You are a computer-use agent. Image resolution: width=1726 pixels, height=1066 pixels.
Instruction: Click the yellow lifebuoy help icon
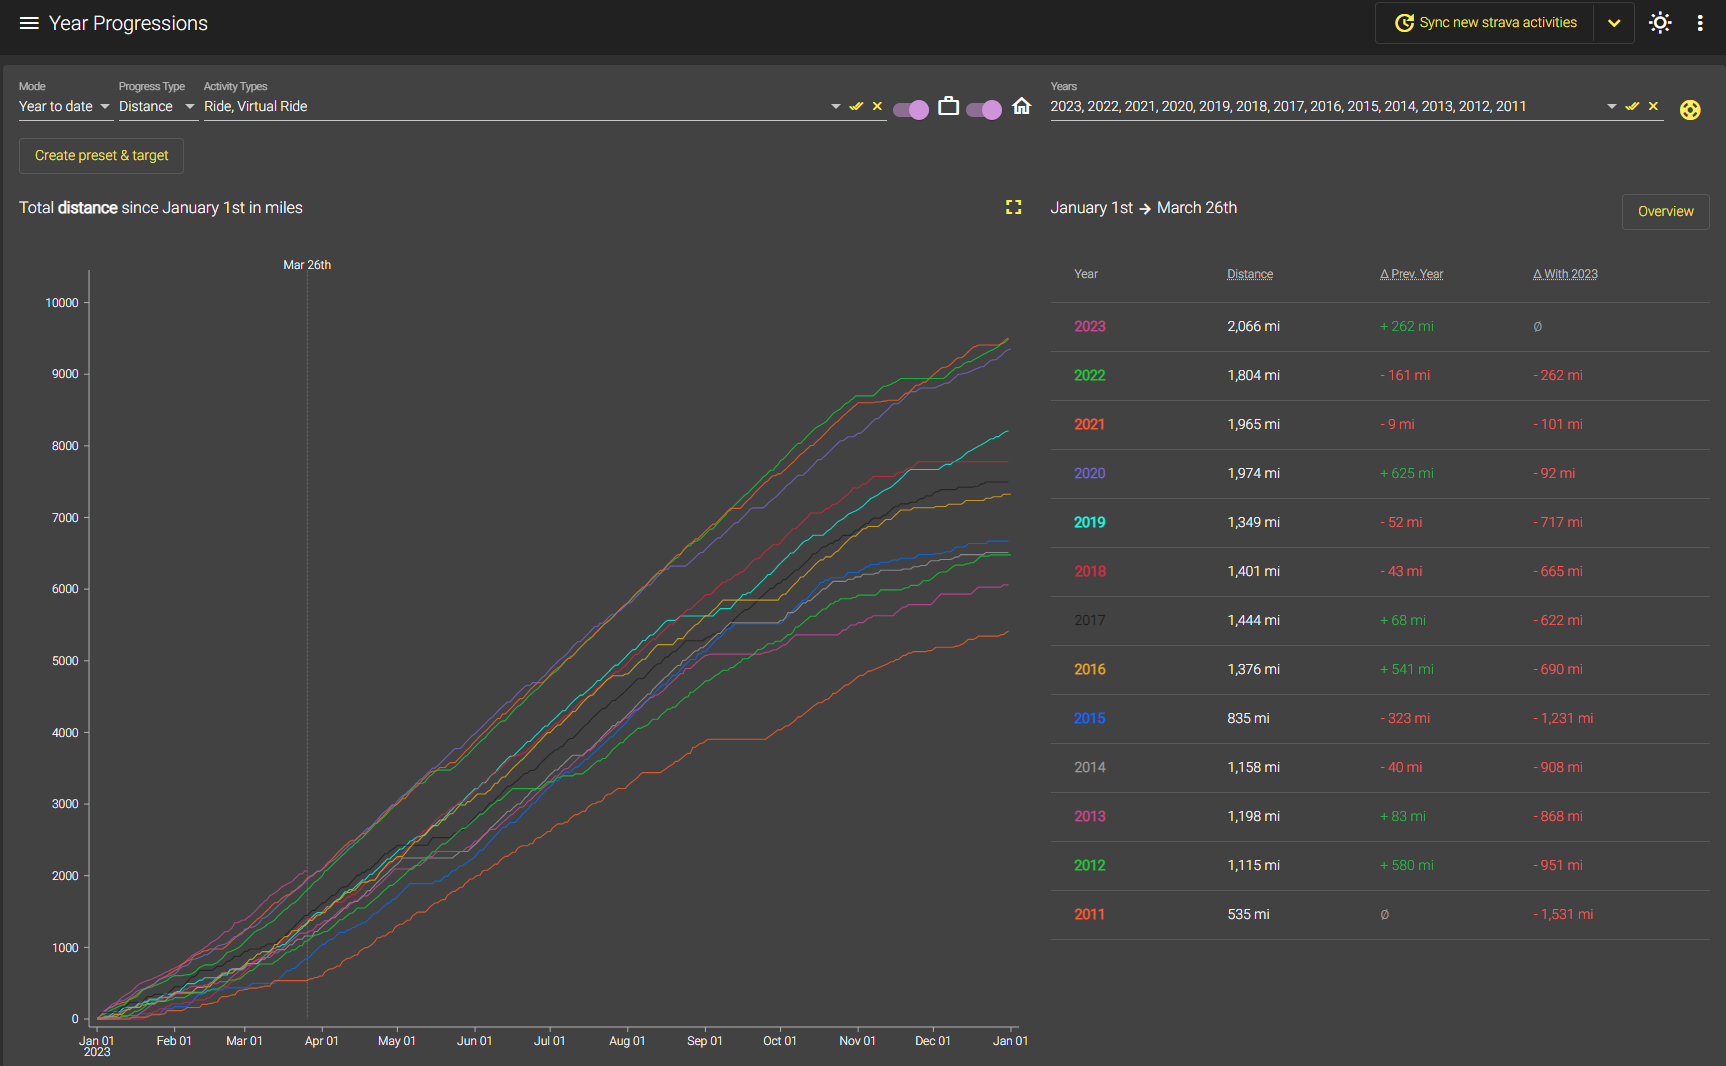1690,110
